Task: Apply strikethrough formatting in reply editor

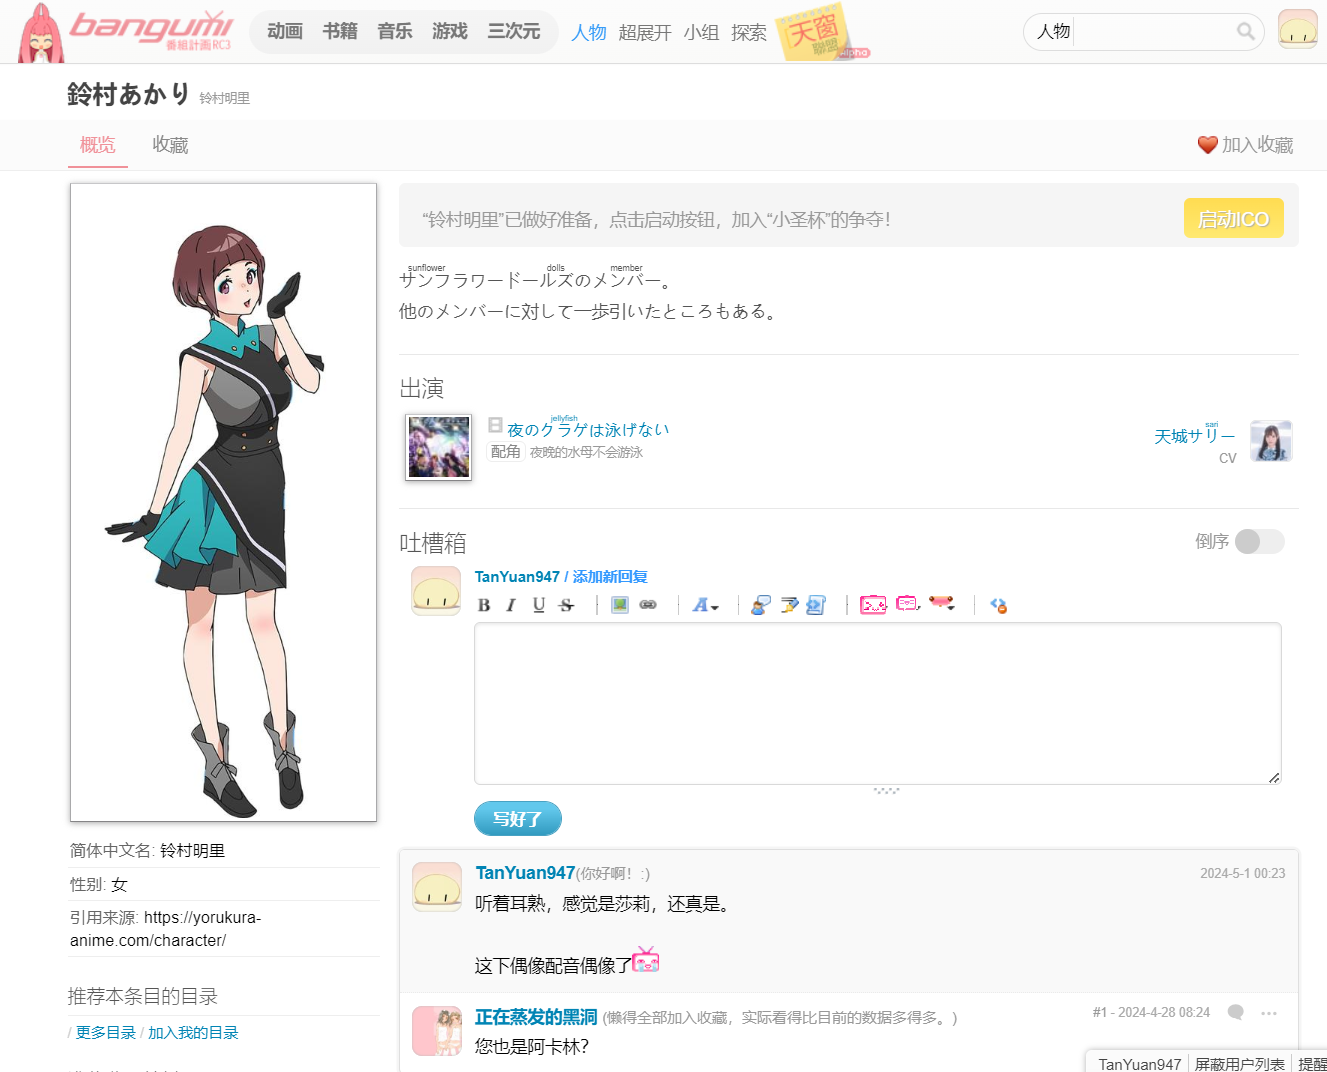Action: click(567, 605)
